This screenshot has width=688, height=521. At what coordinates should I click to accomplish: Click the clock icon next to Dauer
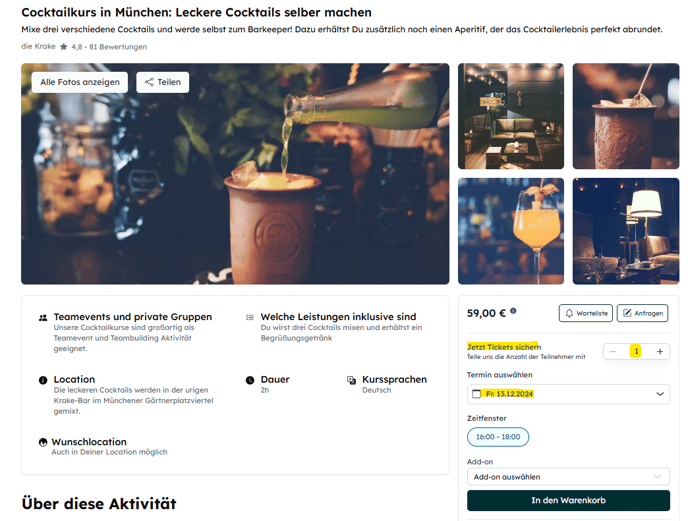click(250, 380)
